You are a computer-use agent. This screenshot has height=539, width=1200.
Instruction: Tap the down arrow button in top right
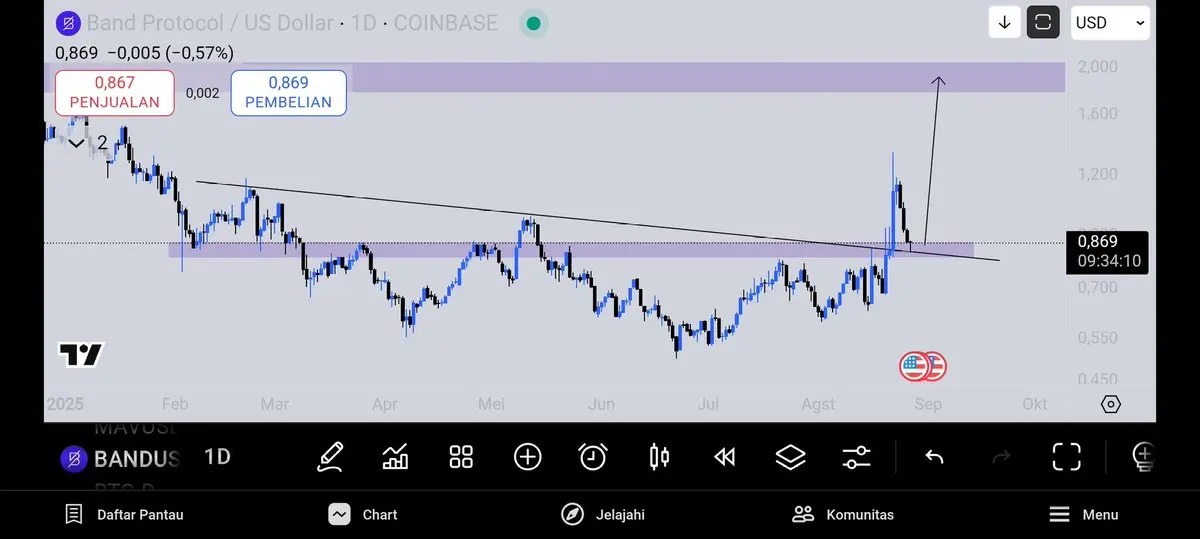click(x=1004, y=22)
